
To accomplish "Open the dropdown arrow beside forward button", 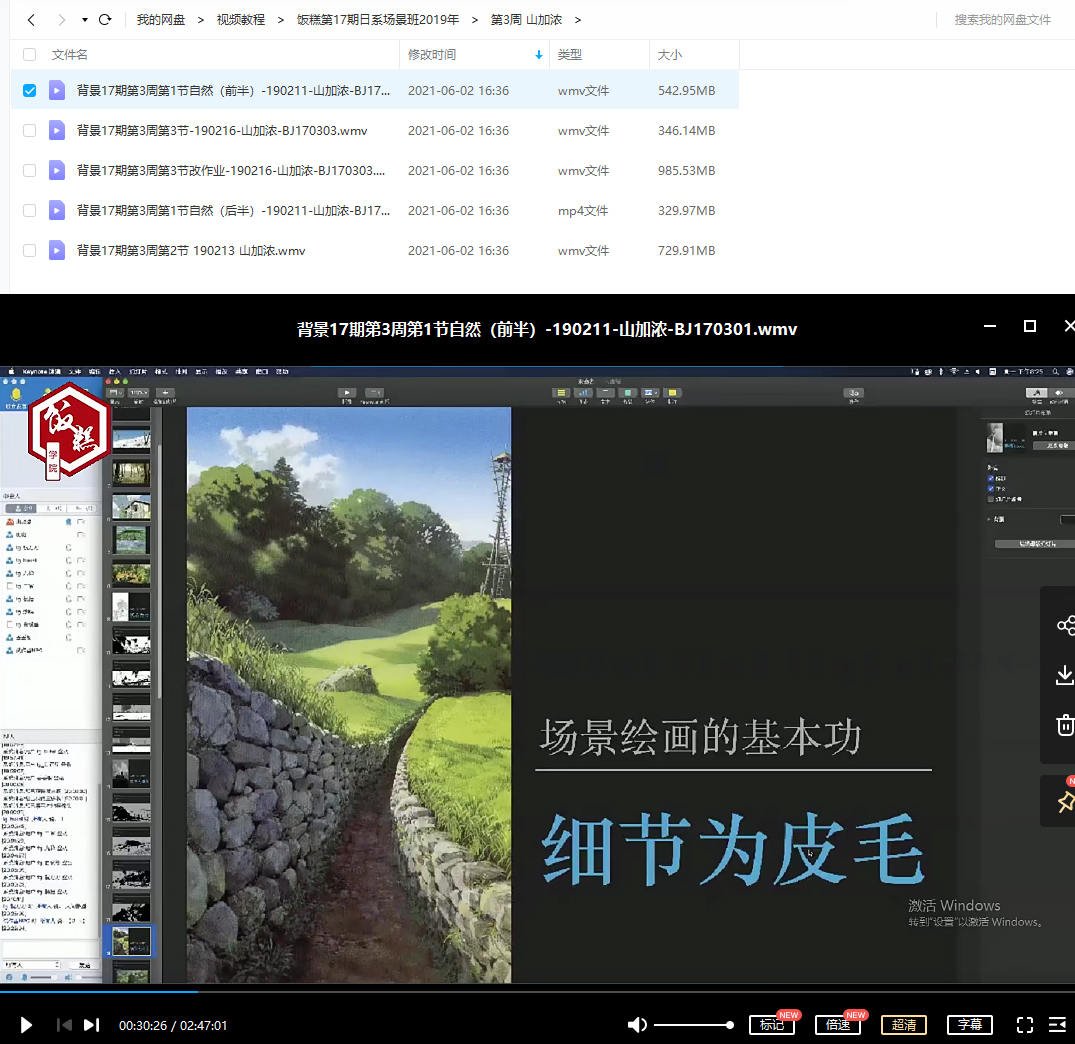I will pyautogui.click(x=83, y=19).
